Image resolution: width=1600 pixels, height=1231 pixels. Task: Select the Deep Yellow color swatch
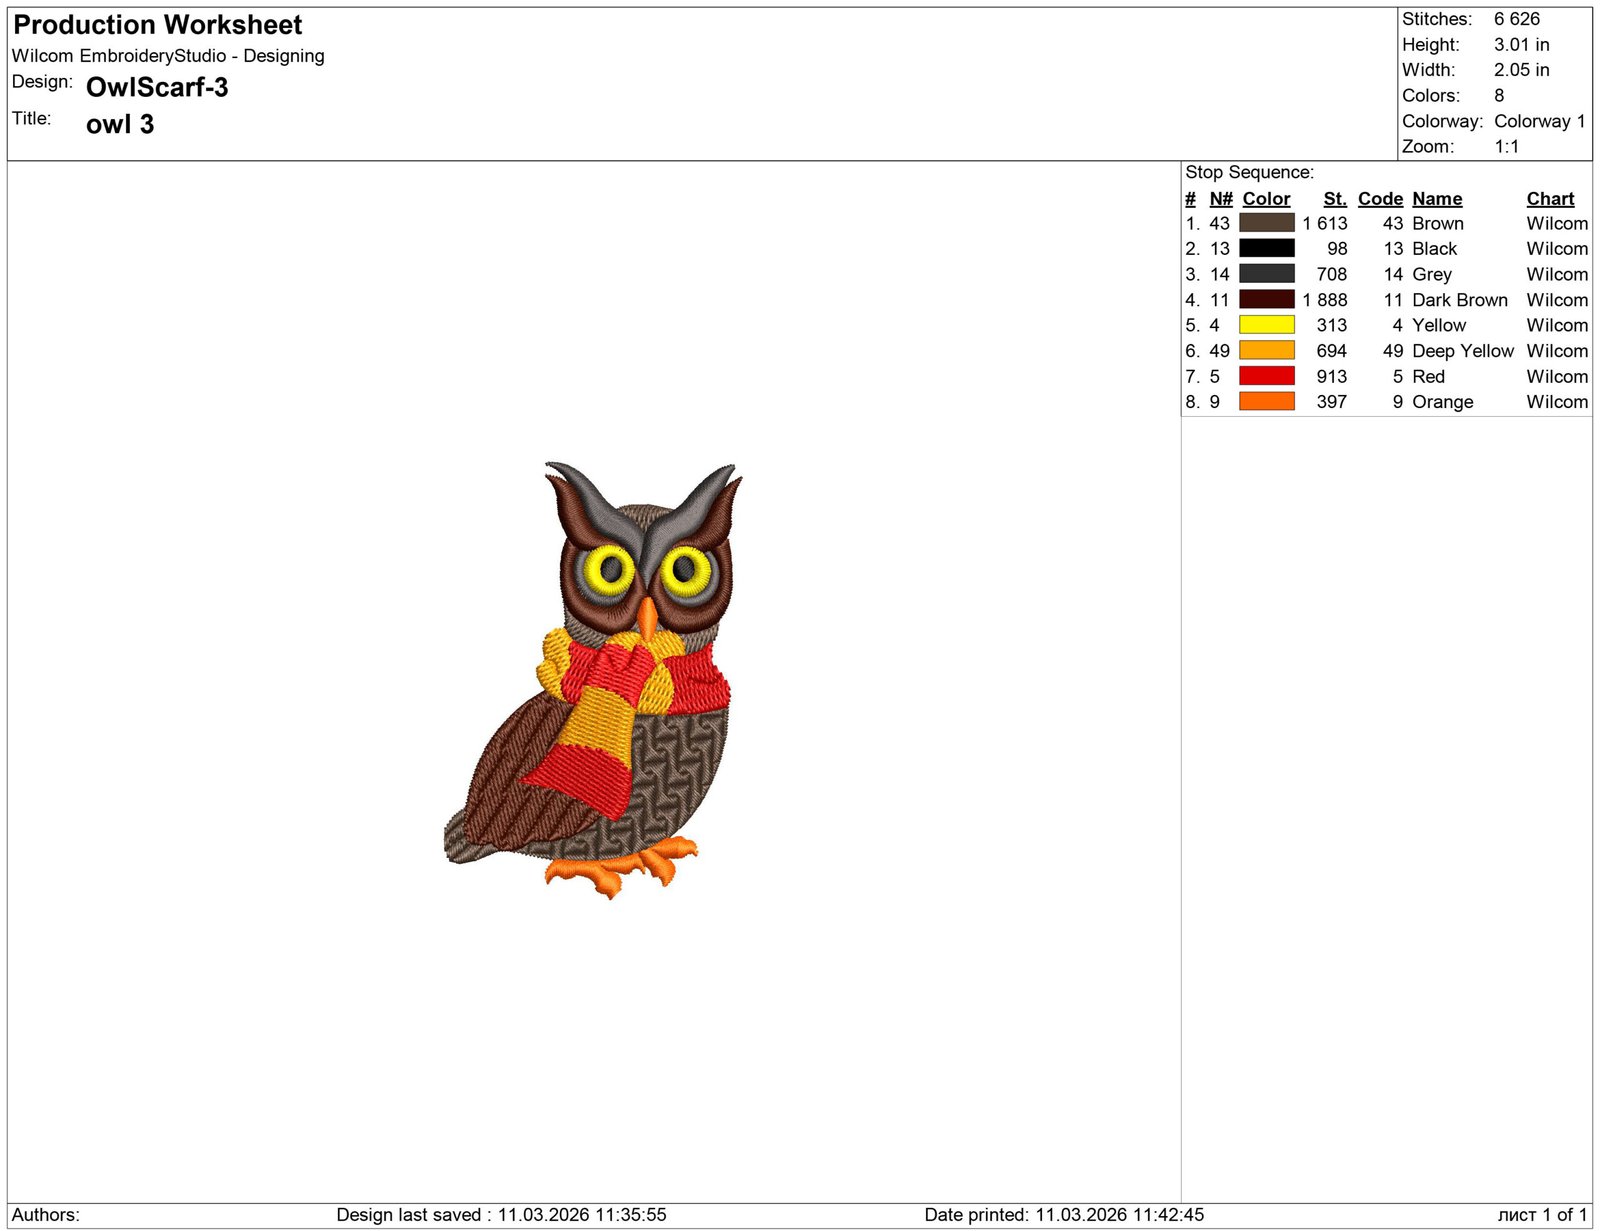click(x=1266, y=350)
